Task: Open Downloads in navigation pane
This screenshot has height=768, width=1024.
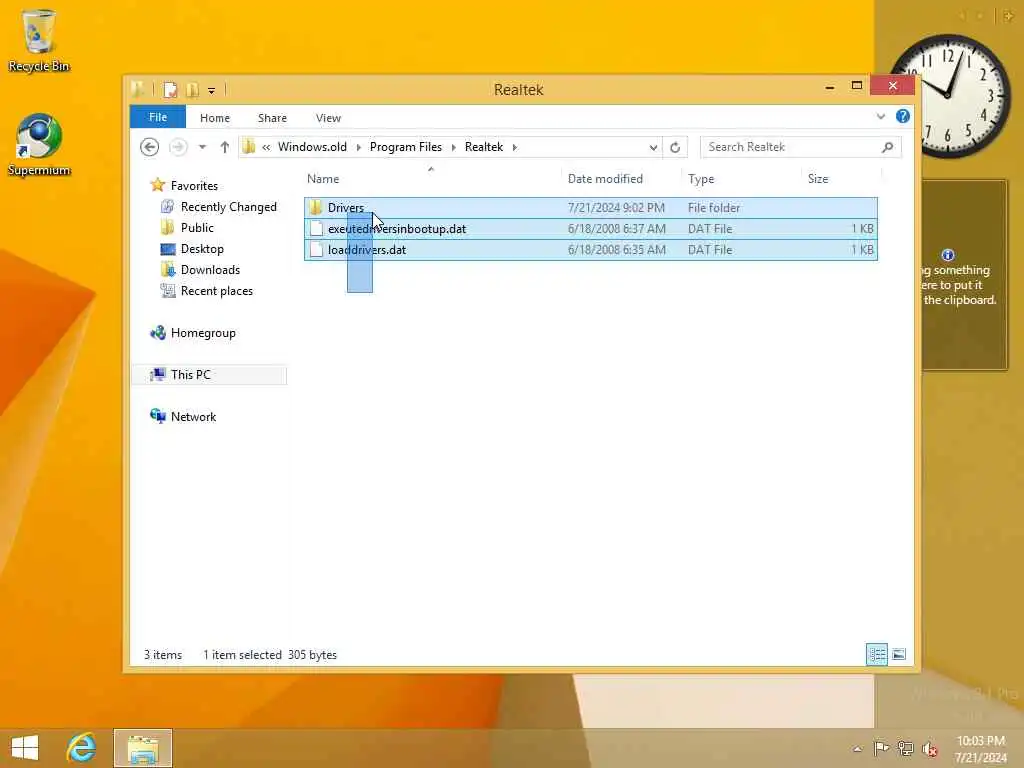Action: tap(210, 270)
